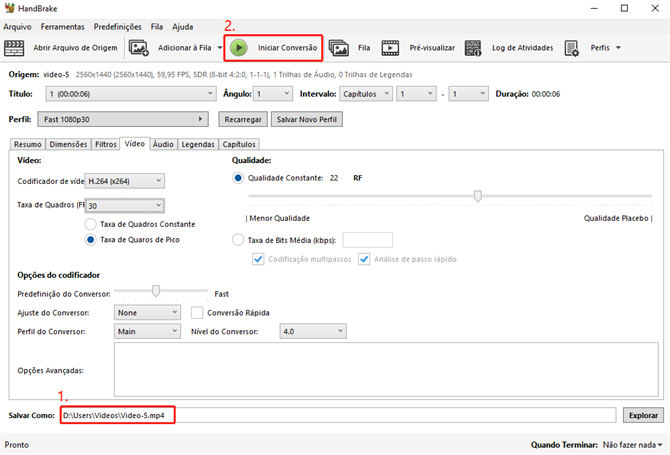Open the Fila queue icon

click(x=339, y=47)
